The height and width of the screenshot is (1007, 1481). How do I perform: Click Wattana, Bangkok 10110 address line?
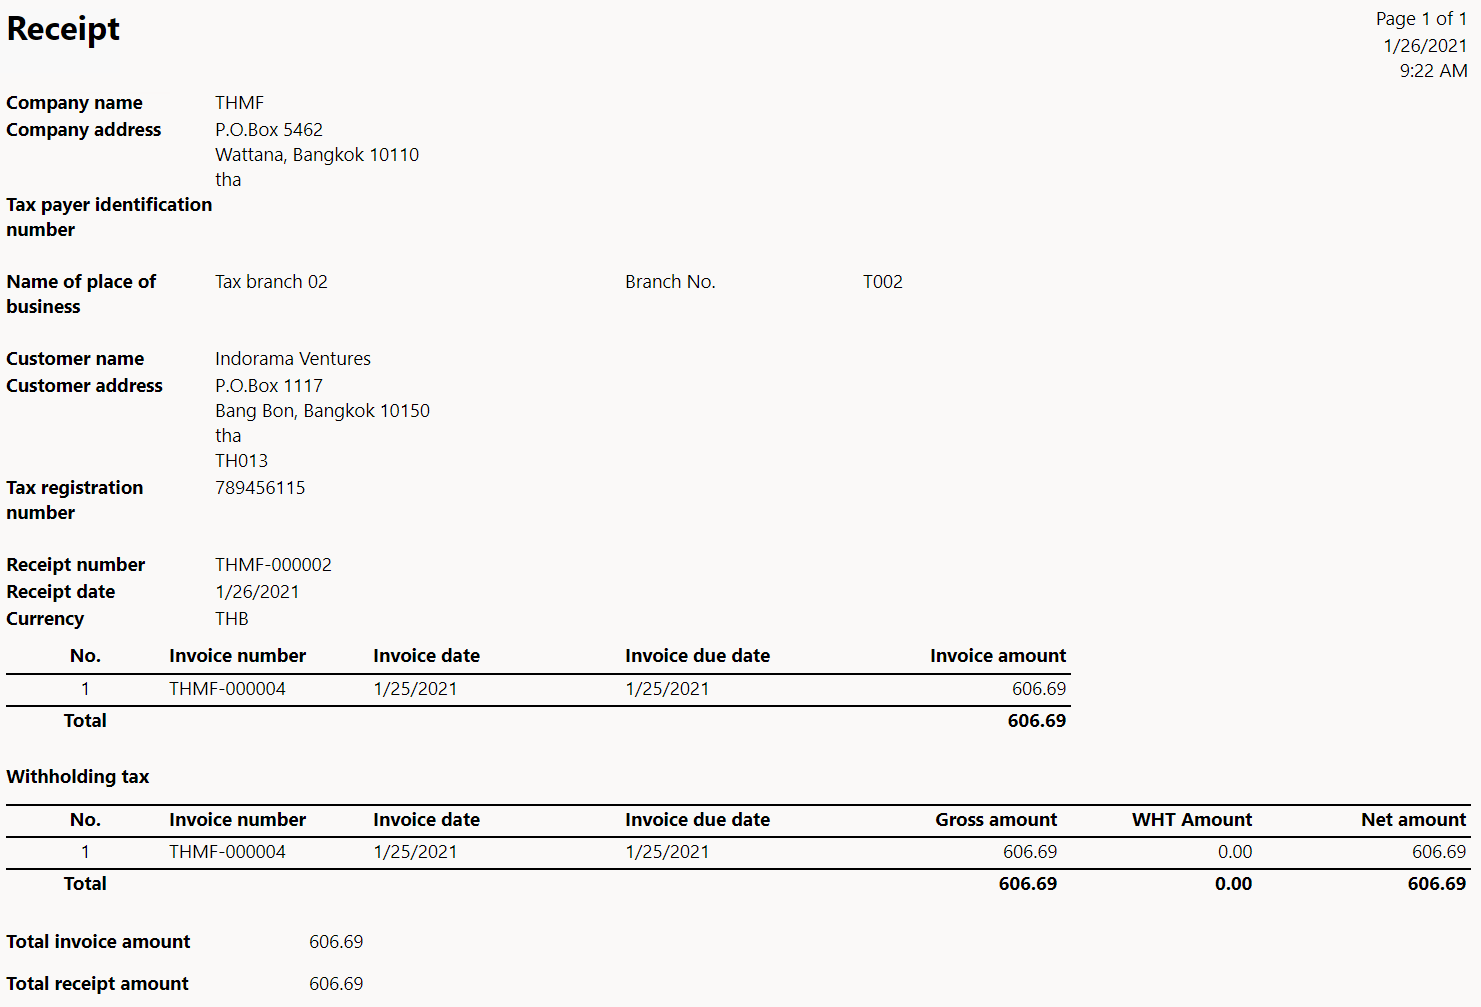[x=316, y=155]
